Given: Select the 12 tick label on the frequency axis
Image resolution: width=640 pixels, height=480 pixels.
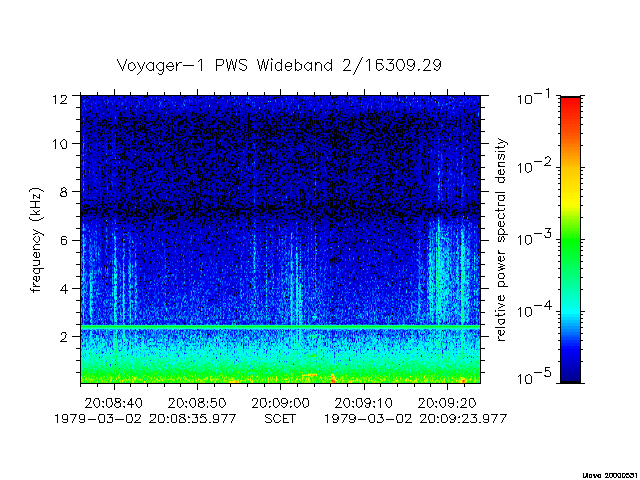Looking at the screenshot, I should [60, 99].
